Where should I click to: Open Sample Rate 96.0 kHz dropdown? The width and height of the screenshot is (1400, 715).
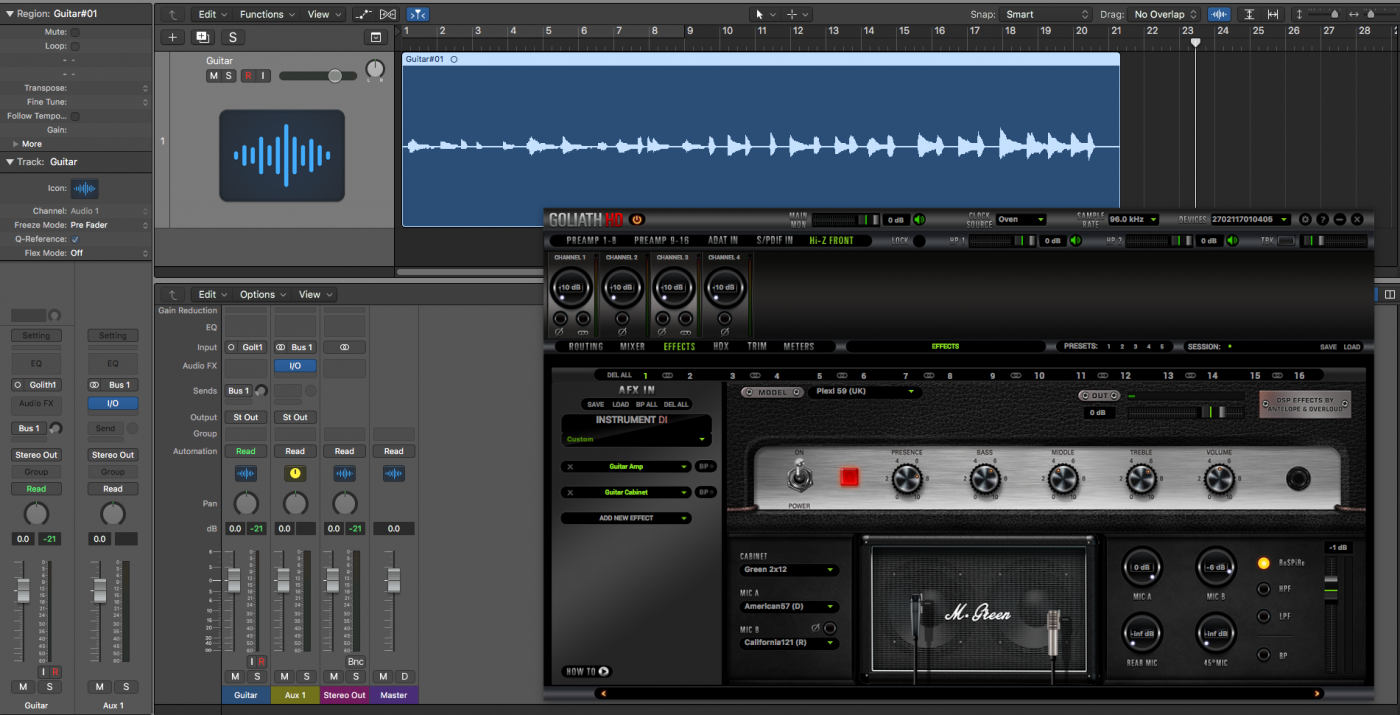(1133, 219)
